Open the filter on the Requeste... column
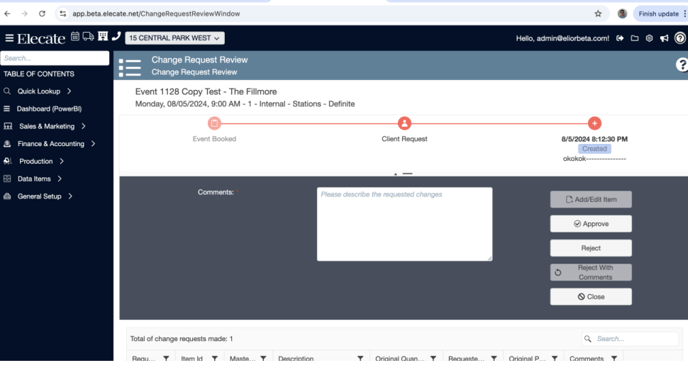The height and width of the screenshot is (375, 688). click(x=494, y=358)
